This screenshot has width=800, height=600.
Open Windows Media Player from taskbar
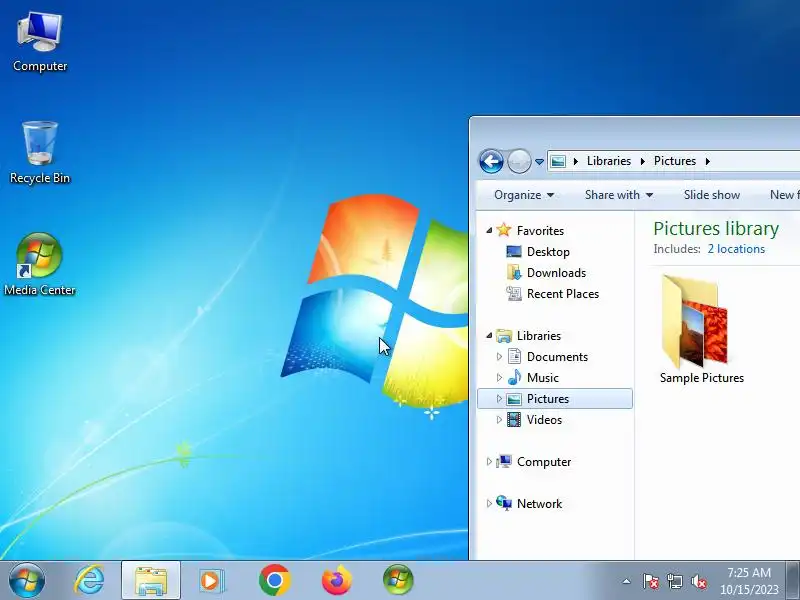pyautogui.click(x=212, y=580)
